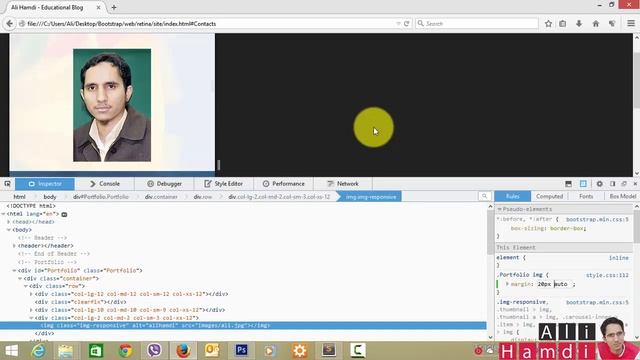Select the div.row breadcrumb
The height and width of the screenshot is (360, 640).
coord(203,197)
